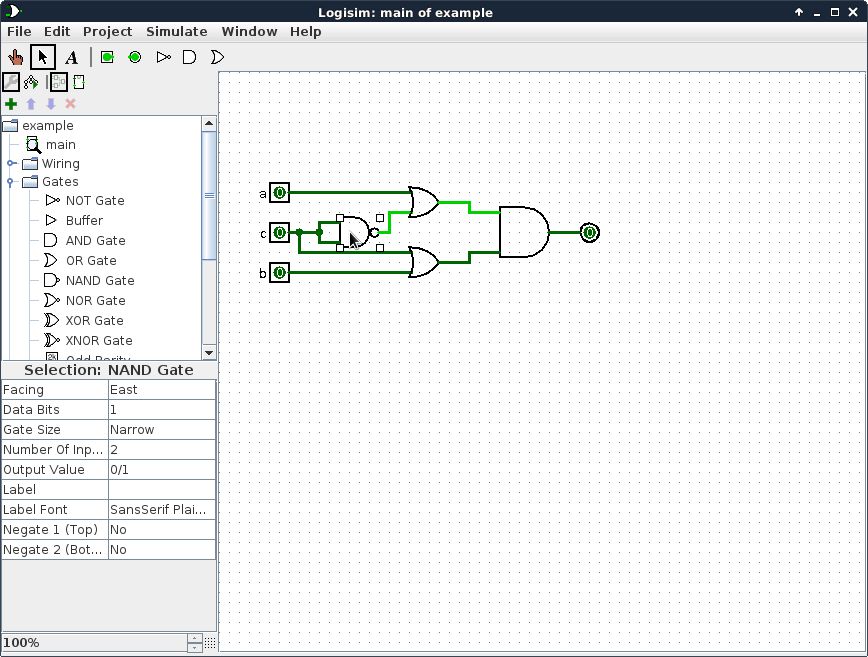Set Negate 1 (Top) to Yes
Viewport: 868px width, 657px height.
(160, 529)
